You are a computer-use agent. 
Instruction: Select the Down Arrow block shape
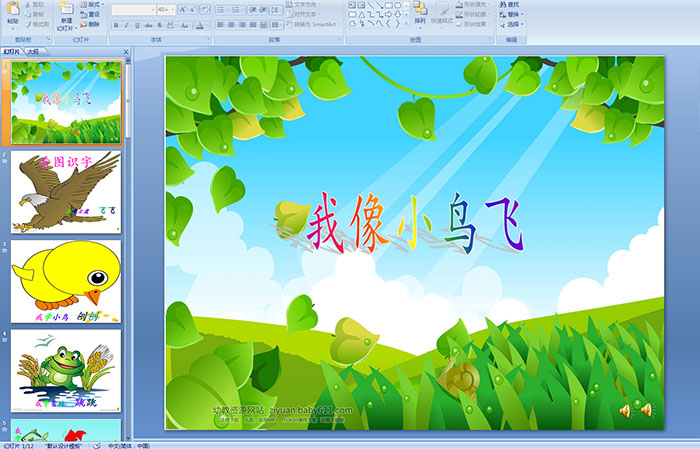point(397,15)
